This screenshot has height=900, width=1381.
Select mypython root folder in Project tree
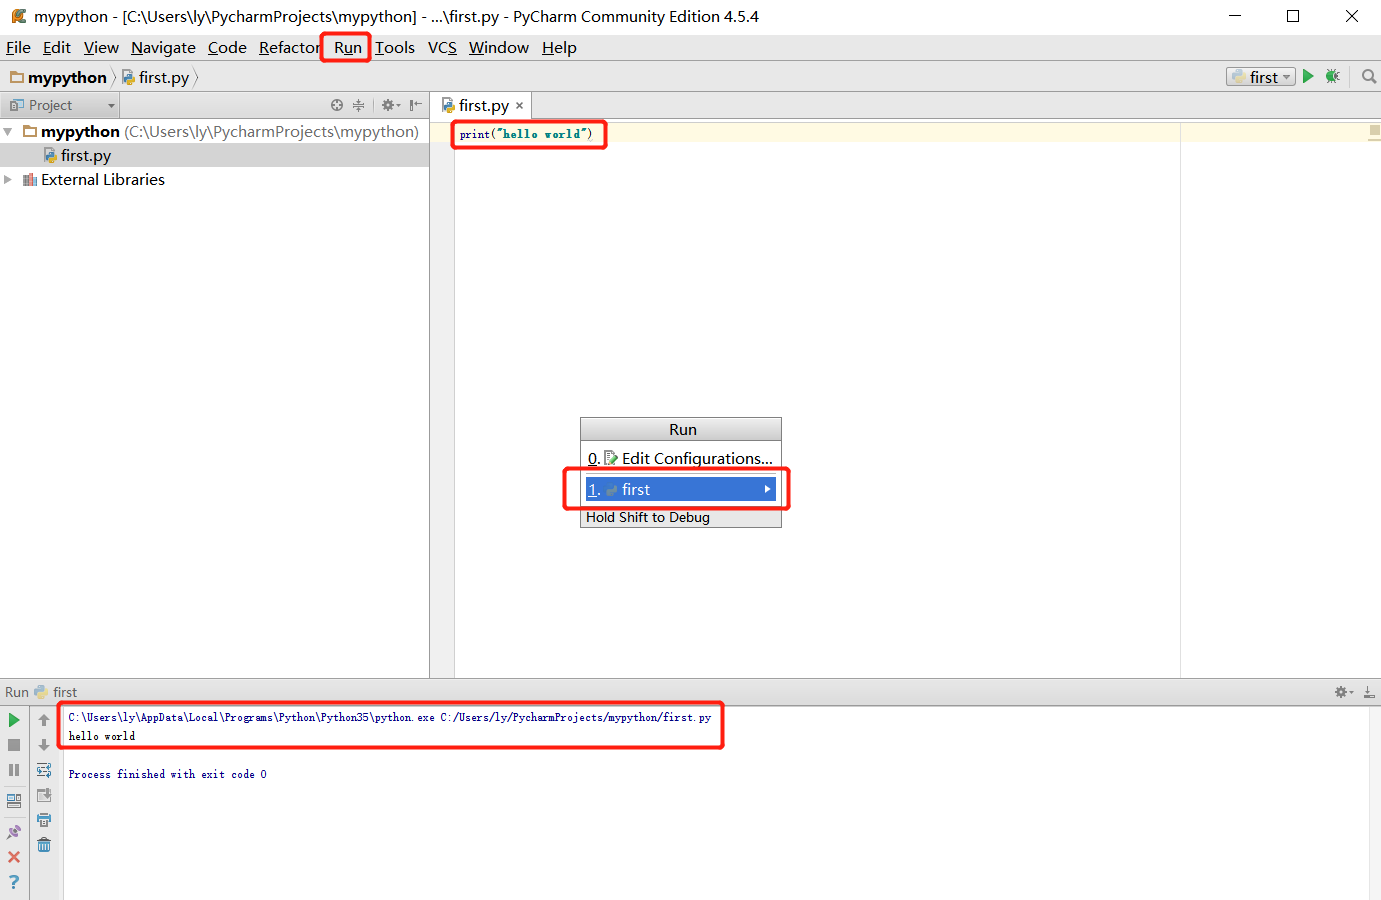(x=80, y=132)
